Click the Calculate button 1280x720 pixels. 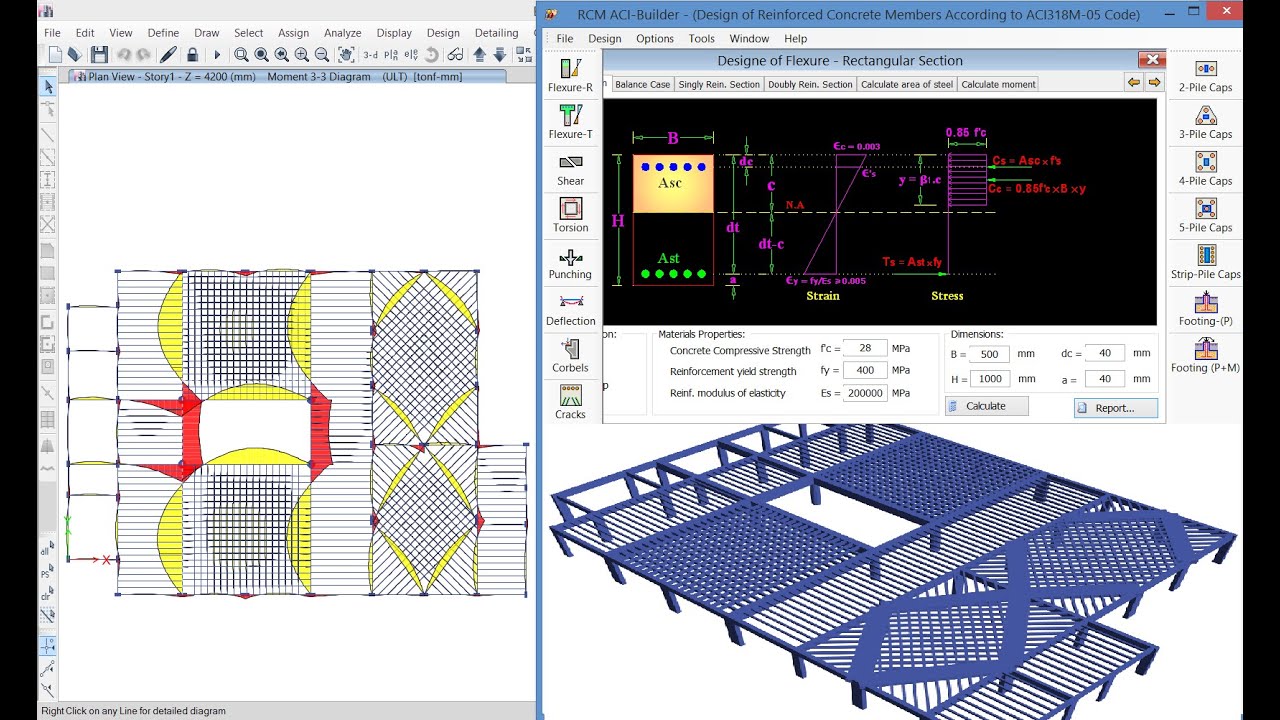point(987,406)
